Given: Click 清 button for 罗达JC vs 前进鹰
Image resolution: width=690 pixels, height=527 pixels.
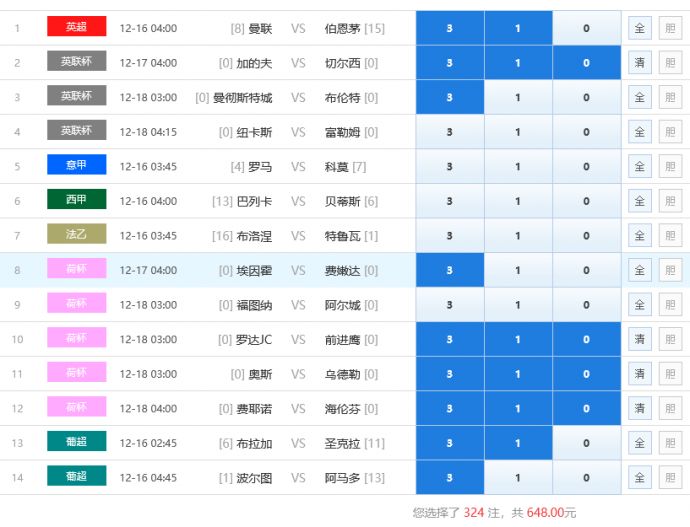Looking at the screenshot, I should (x=640, y=339).
